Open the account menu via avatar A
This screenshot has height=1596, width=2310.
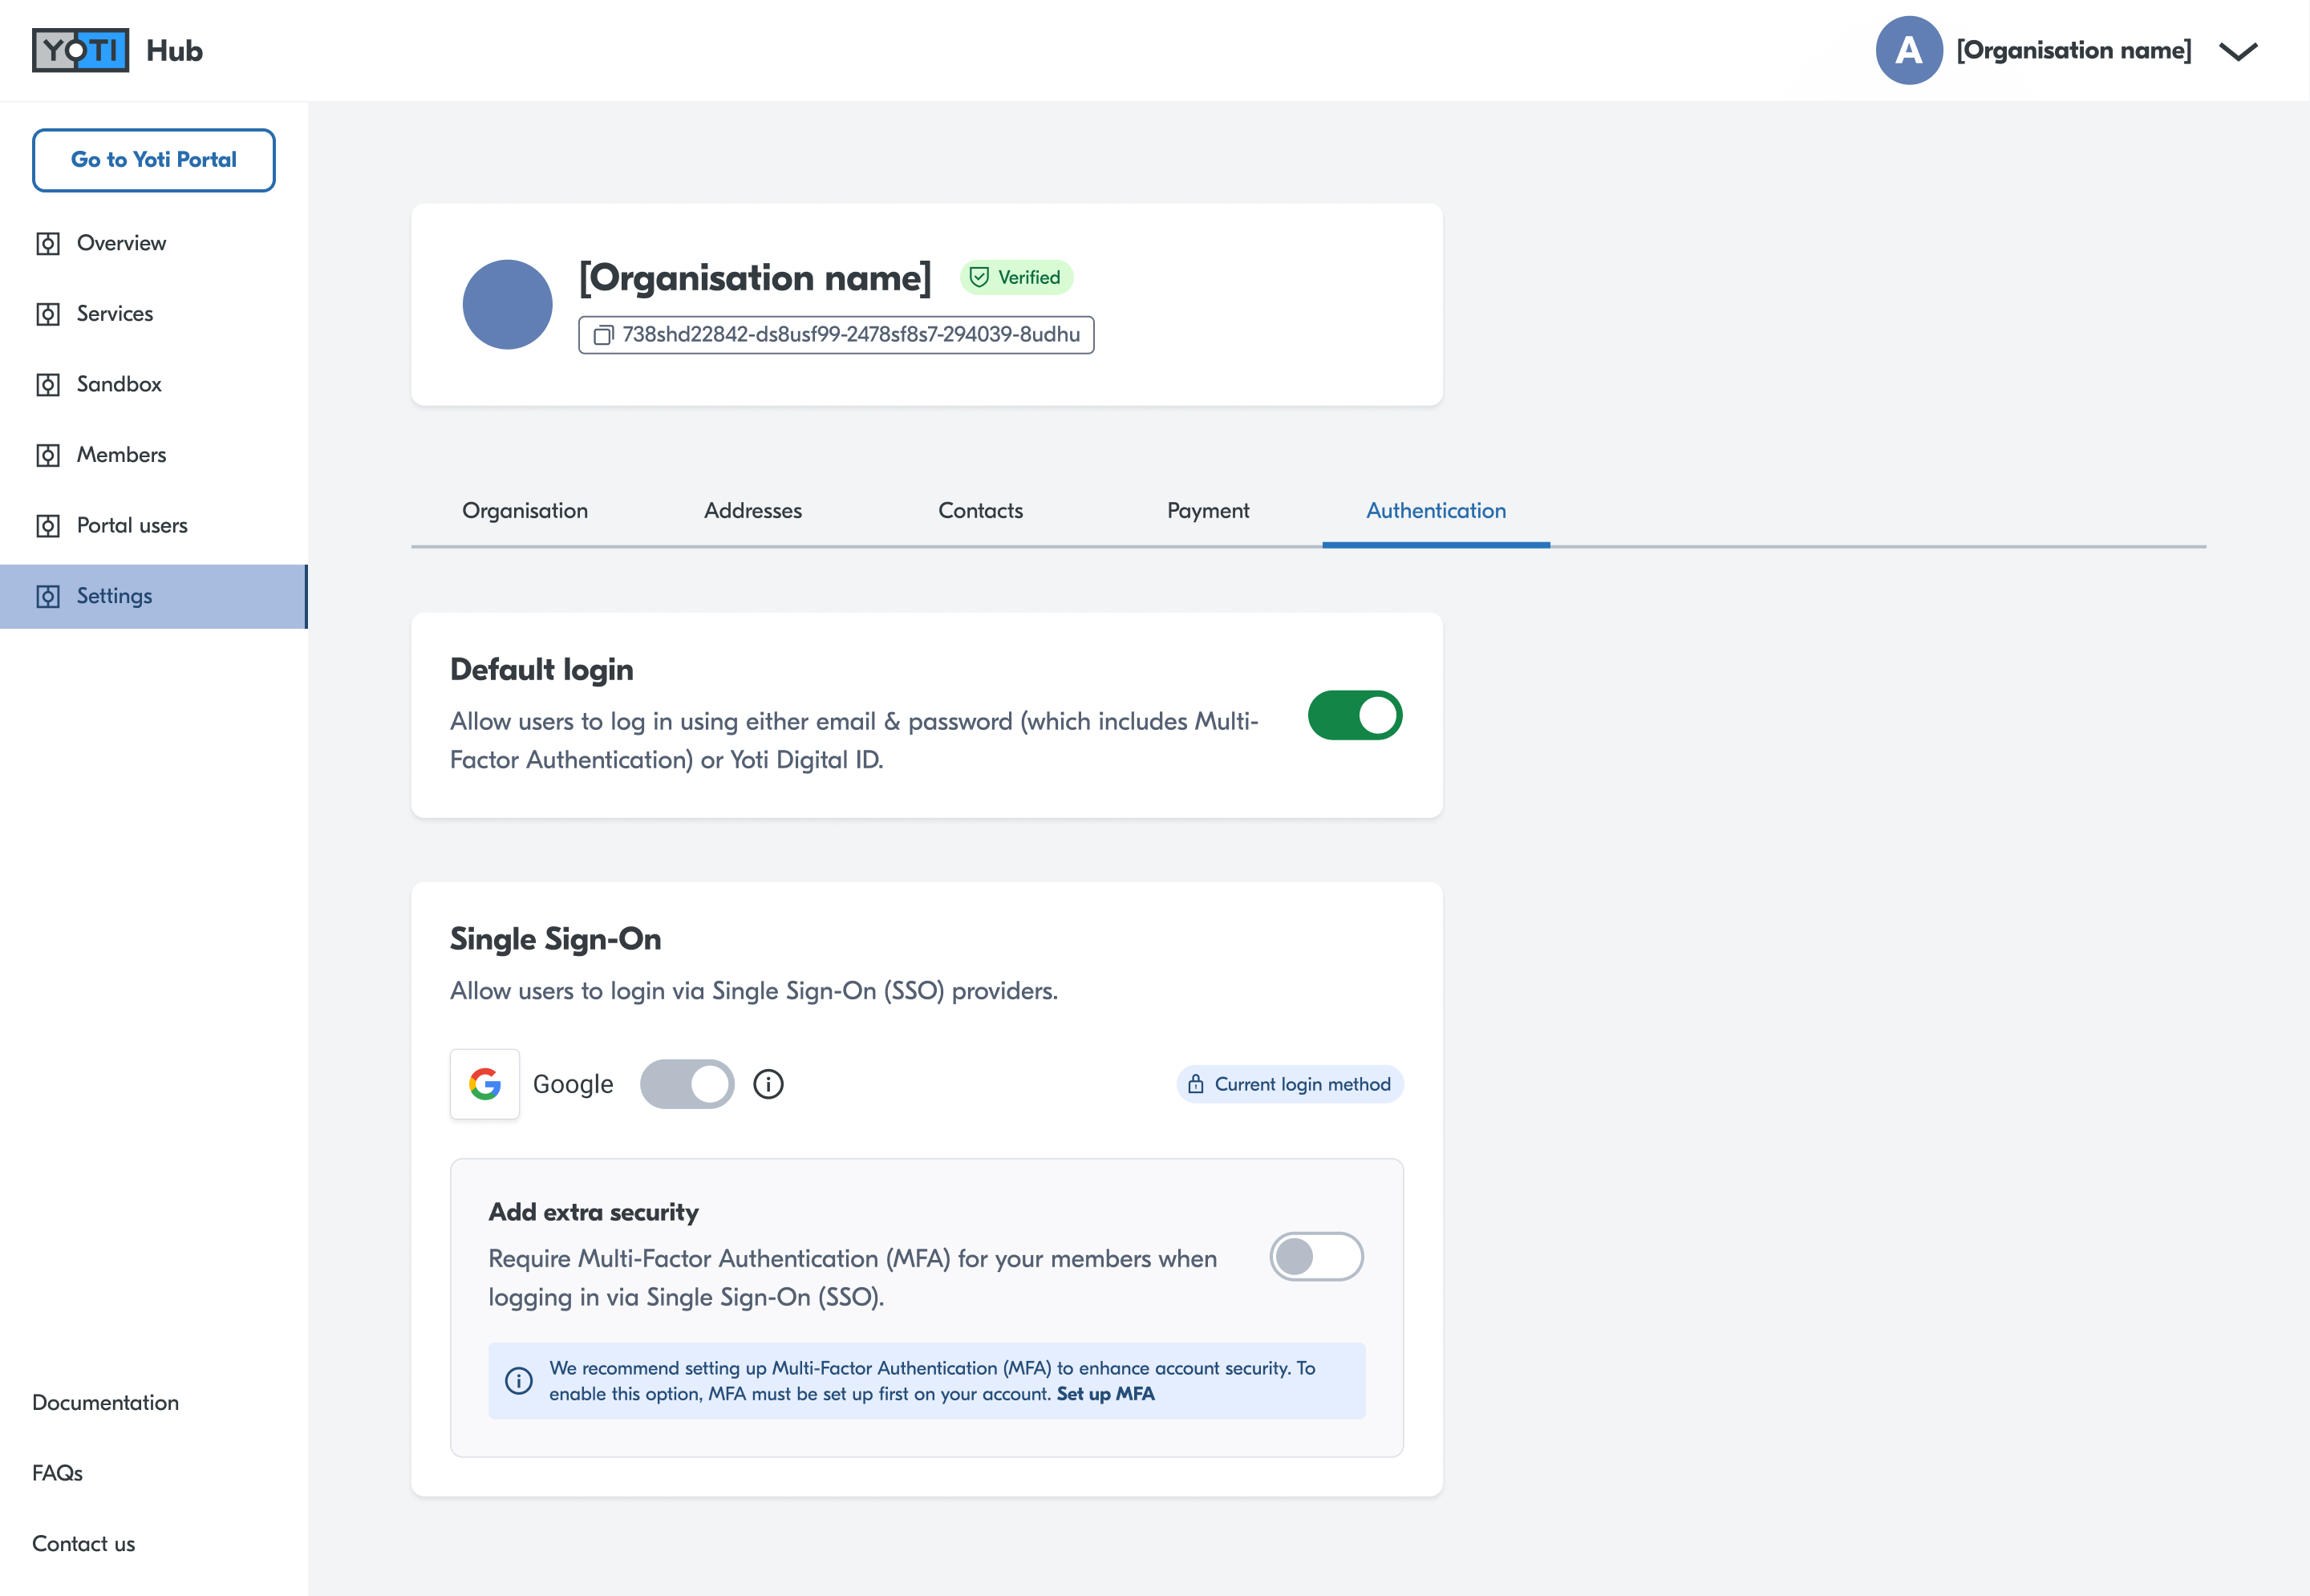1908,51
